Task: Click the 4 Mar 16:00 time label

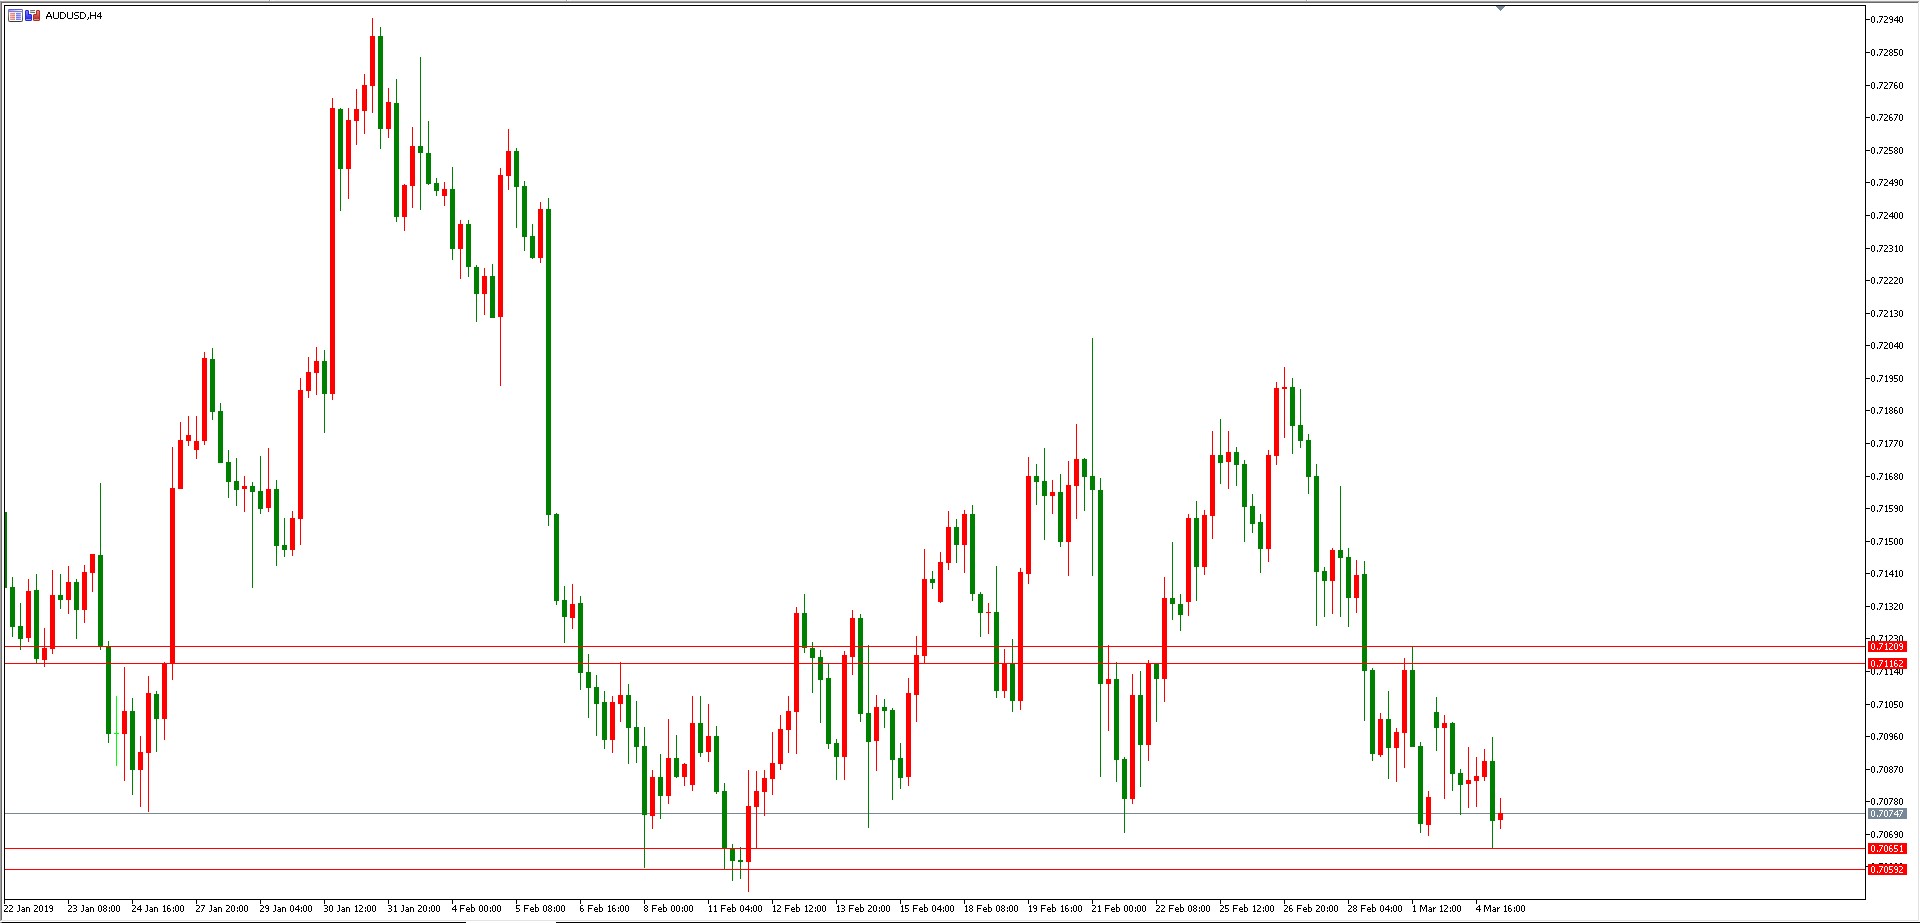Action: tap(1501, 909)
